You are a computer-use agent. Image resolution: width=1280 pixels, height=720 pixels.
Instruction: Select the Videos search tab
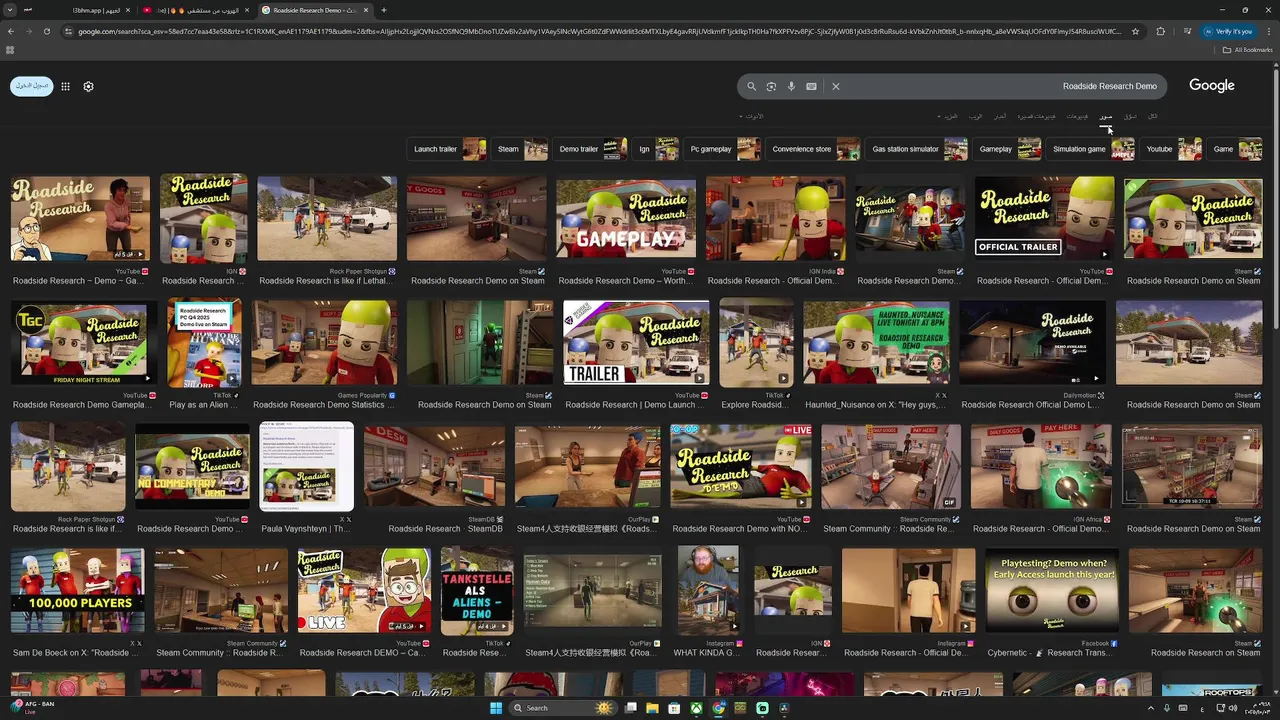click(1077, 116)
